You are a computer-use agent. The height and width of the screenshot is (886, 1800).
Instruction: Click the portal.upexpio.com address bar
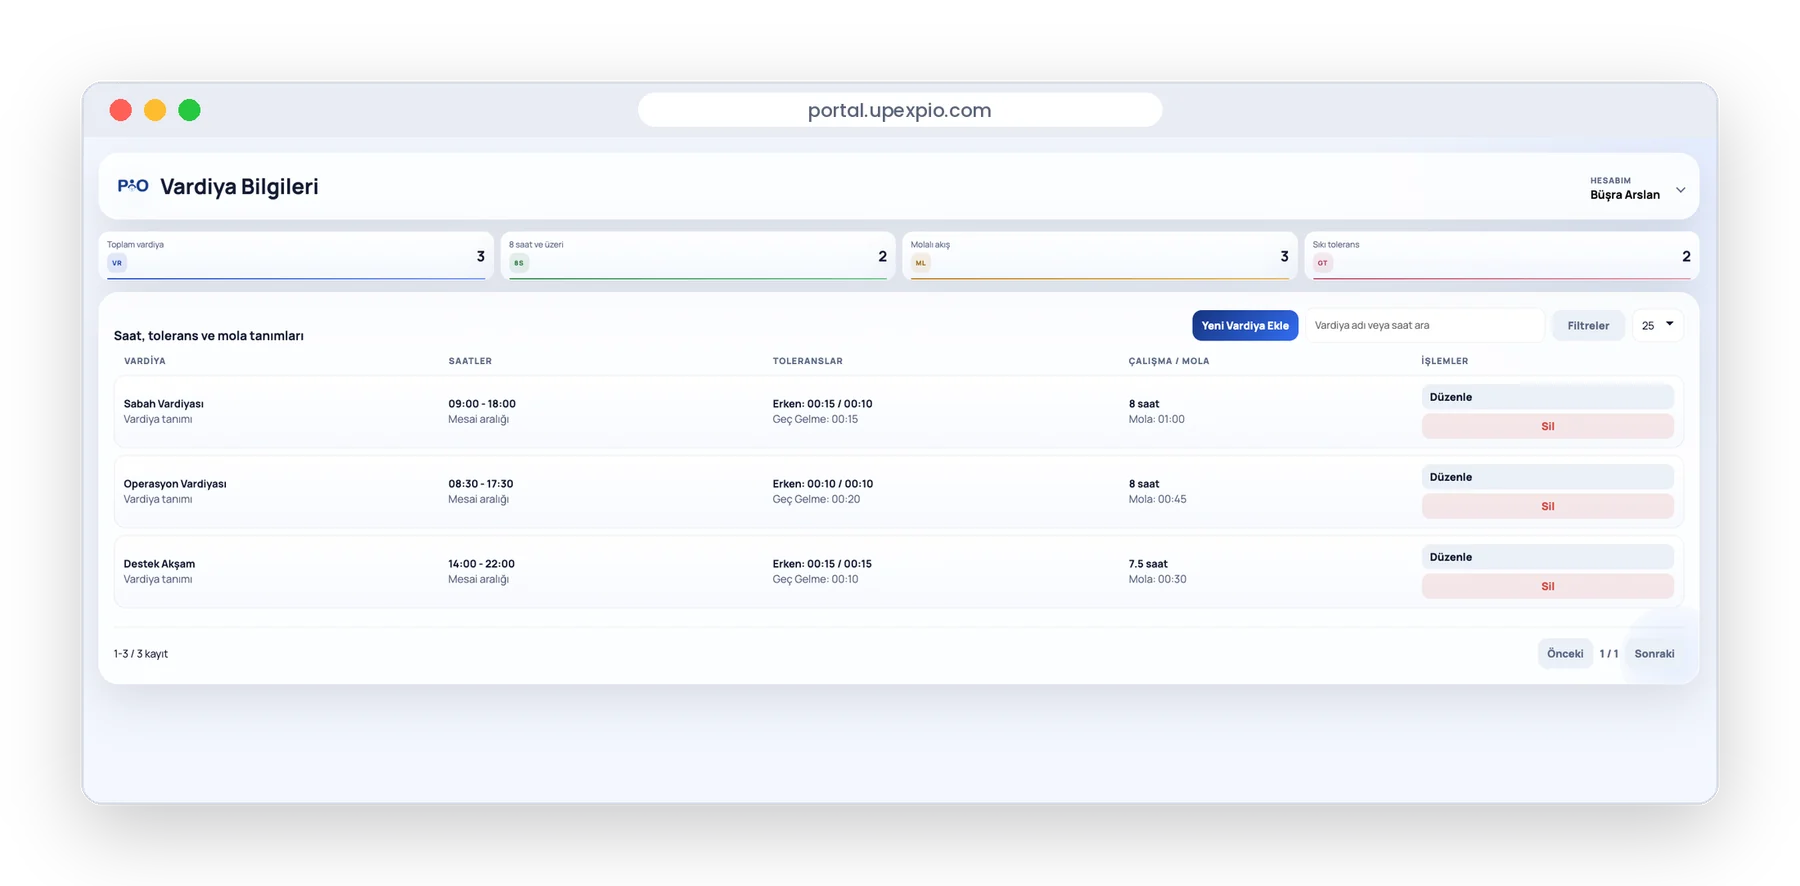pos(900,110)
